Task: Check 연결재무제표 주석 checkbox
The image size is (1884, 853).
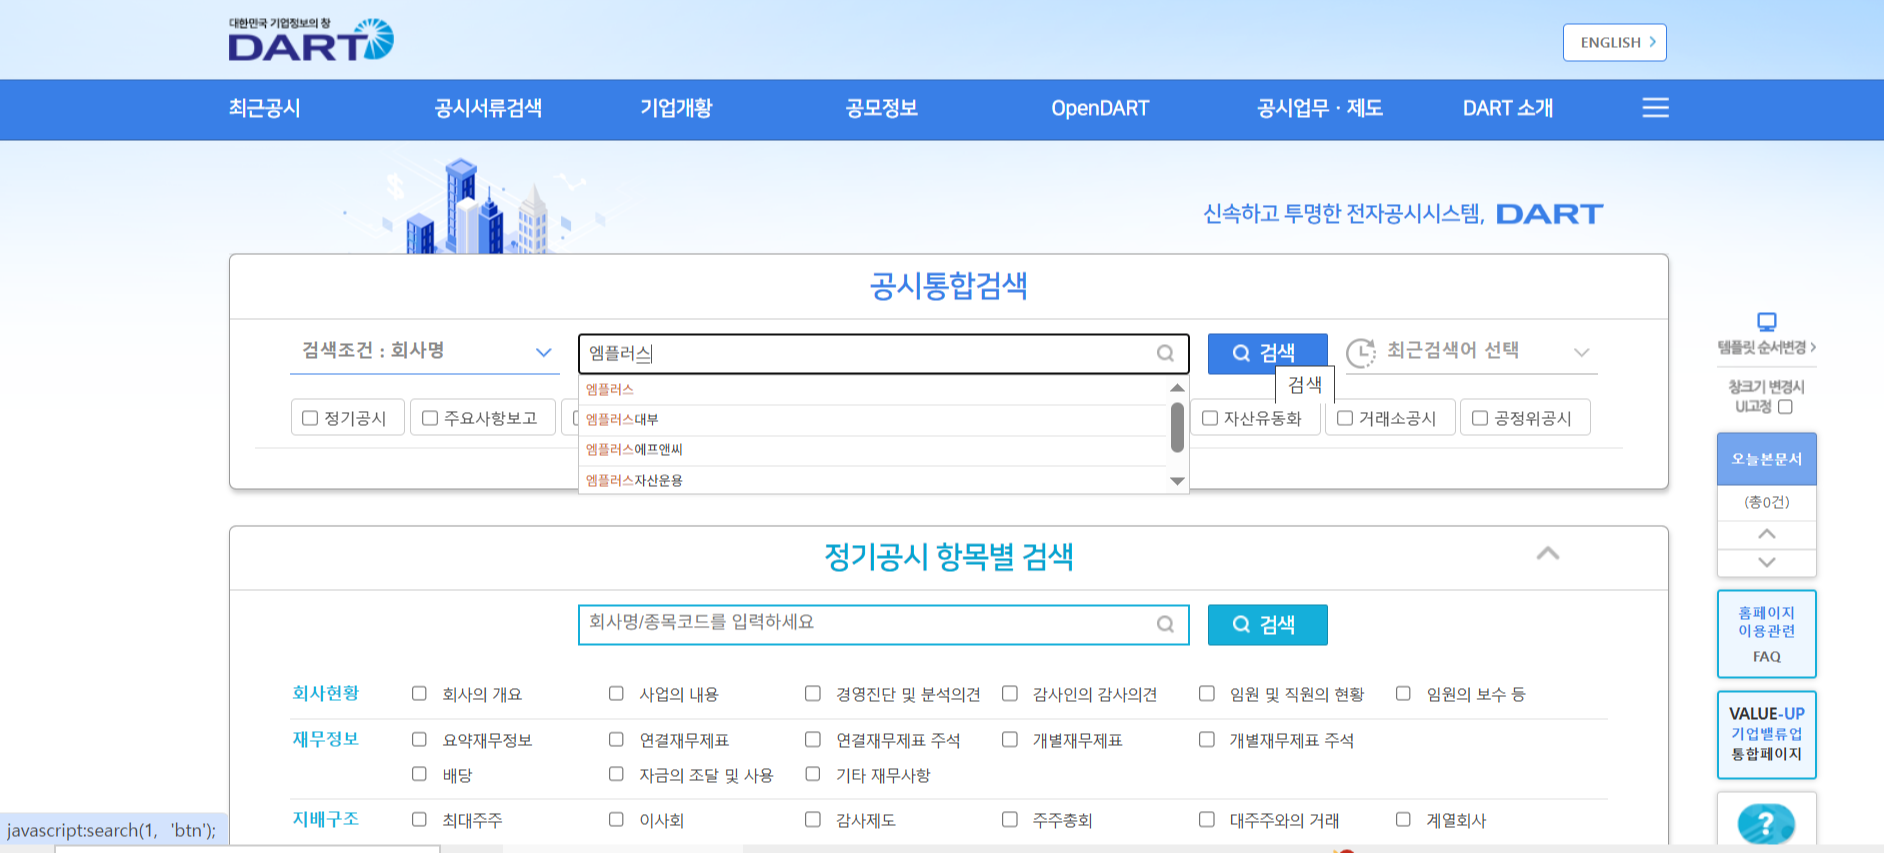Action: [x=813, y=739]
